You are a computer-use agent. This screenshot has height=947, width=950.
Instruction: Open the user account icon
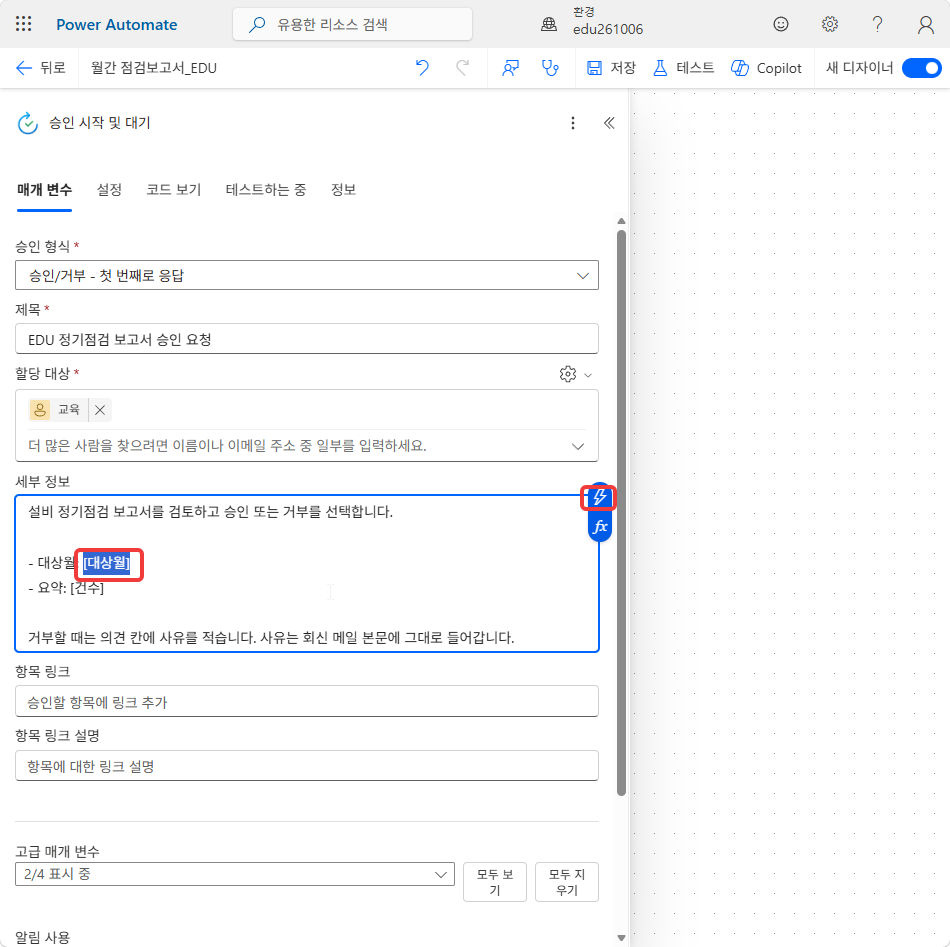click(925, 24)
